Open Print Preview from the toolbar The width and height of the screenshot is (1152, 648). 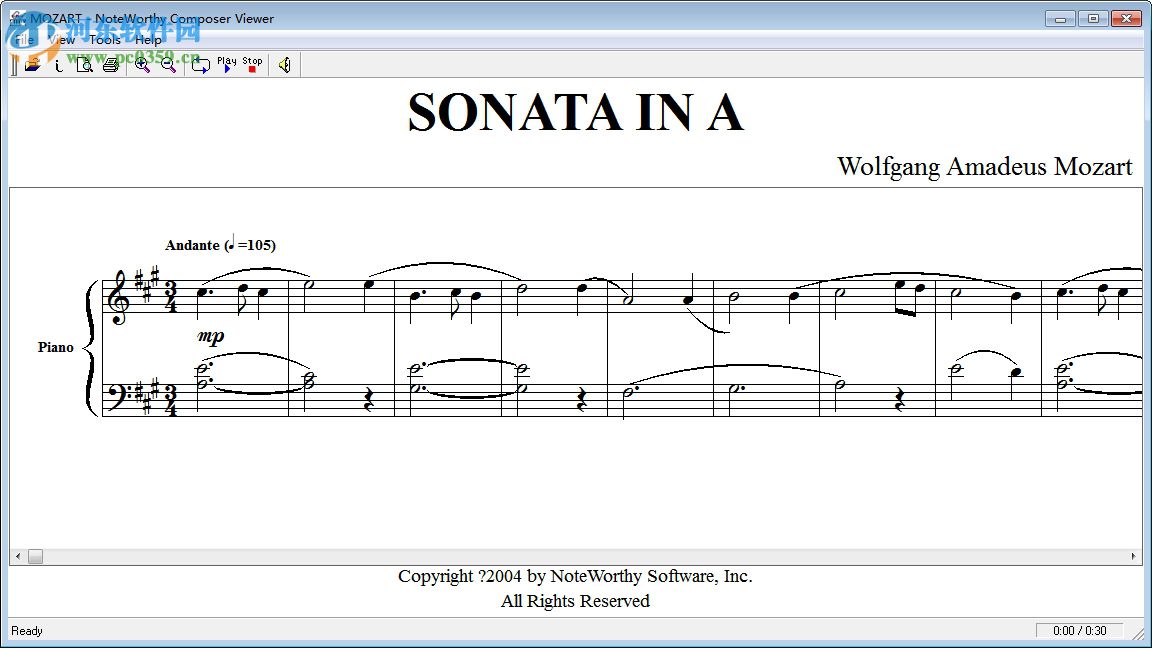[85, 64]
